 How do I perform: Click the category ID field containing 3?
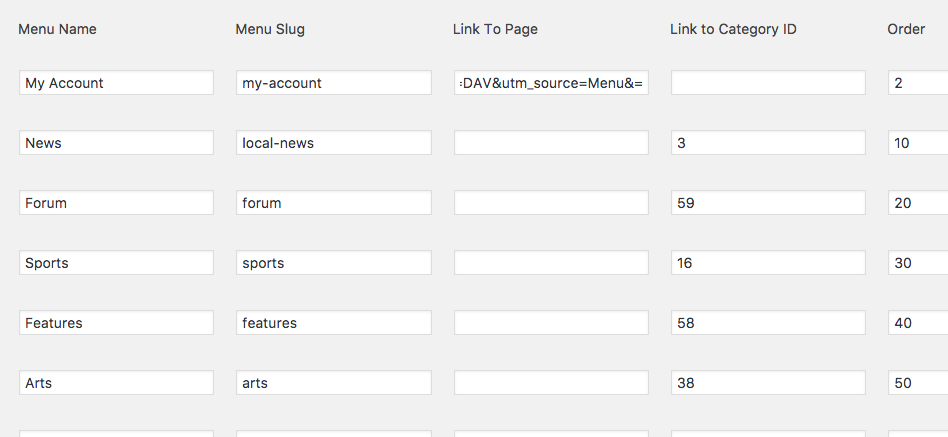tap(768, 143)
